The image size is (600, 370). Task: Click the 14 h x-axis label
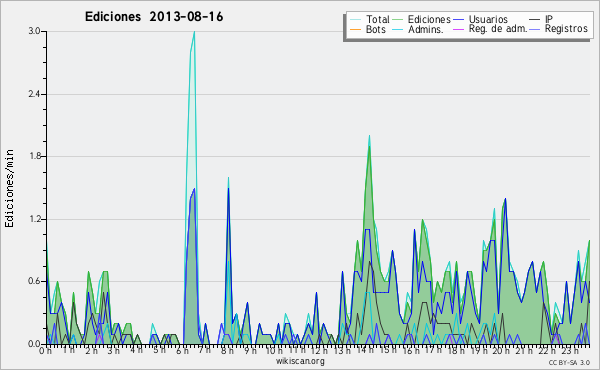(x=365, y=350)
